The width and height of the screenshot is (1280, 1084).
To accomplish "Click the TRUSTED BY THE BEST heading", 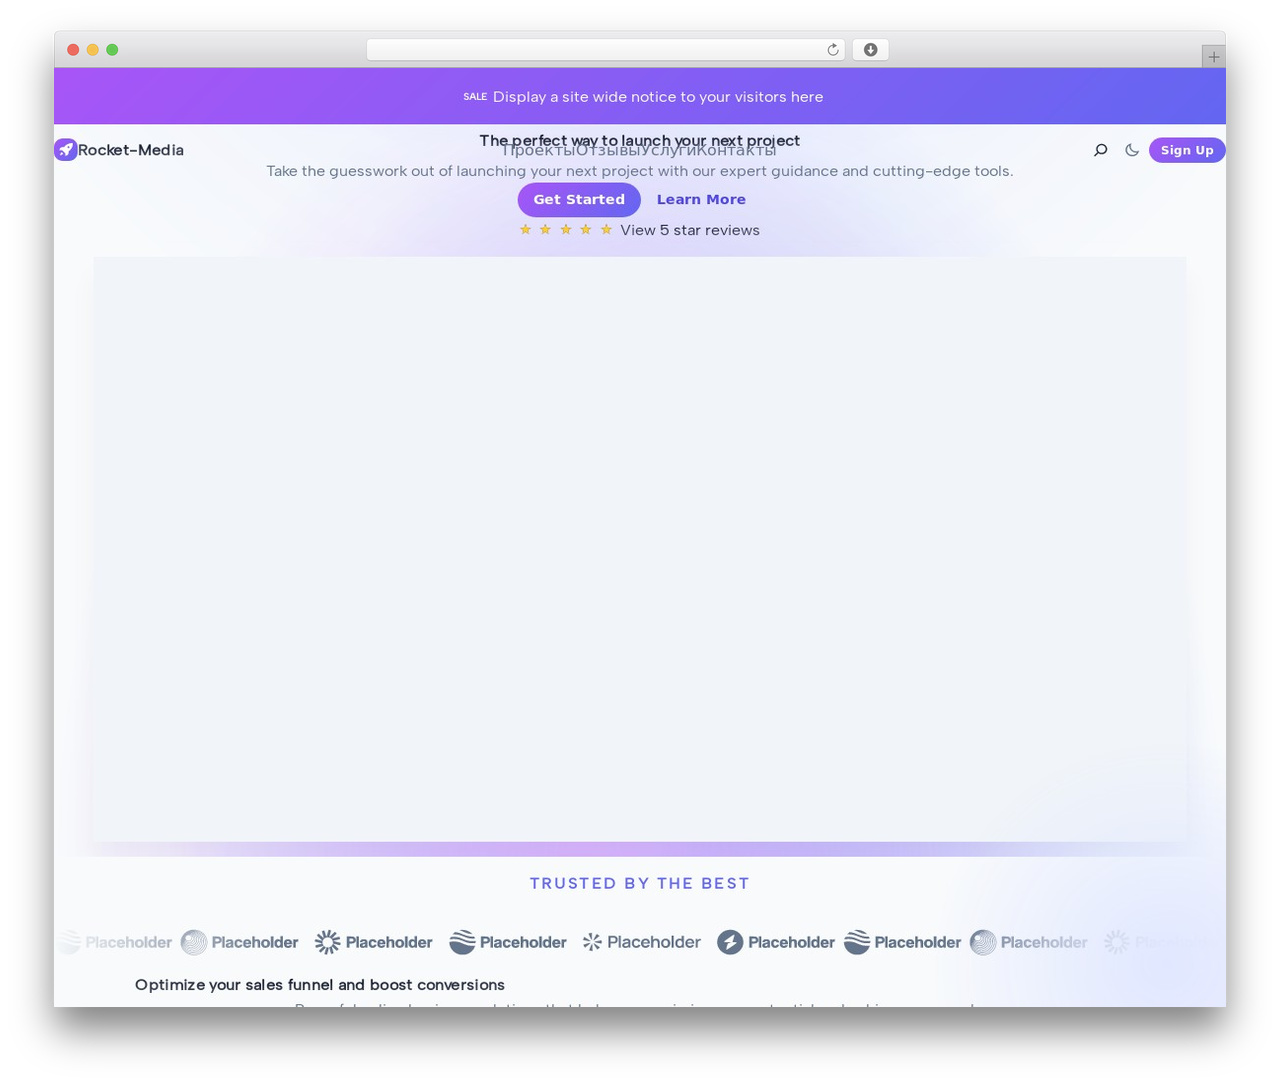I will (640, 883).
